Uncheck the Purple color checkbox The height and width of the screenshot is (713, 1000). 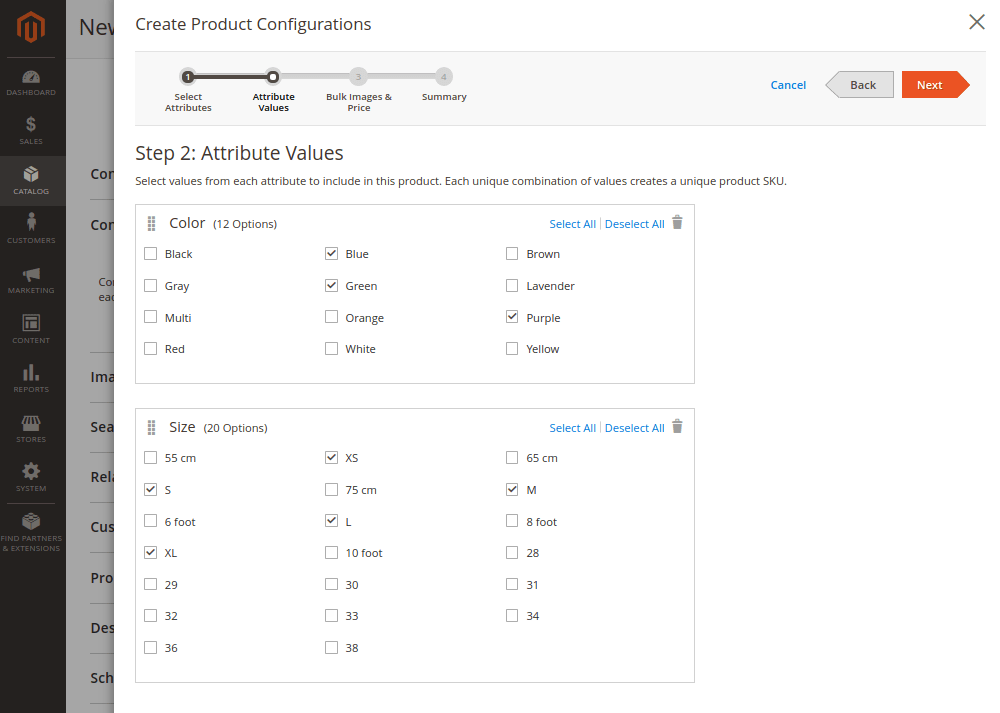point(512,317)
